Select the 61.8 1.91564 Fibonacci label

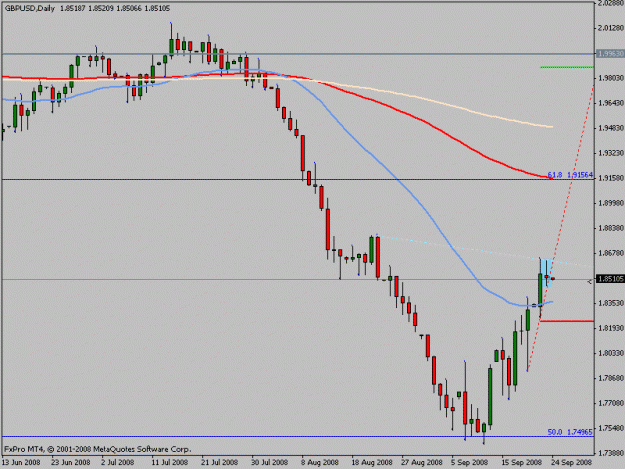tap(570, 175)
